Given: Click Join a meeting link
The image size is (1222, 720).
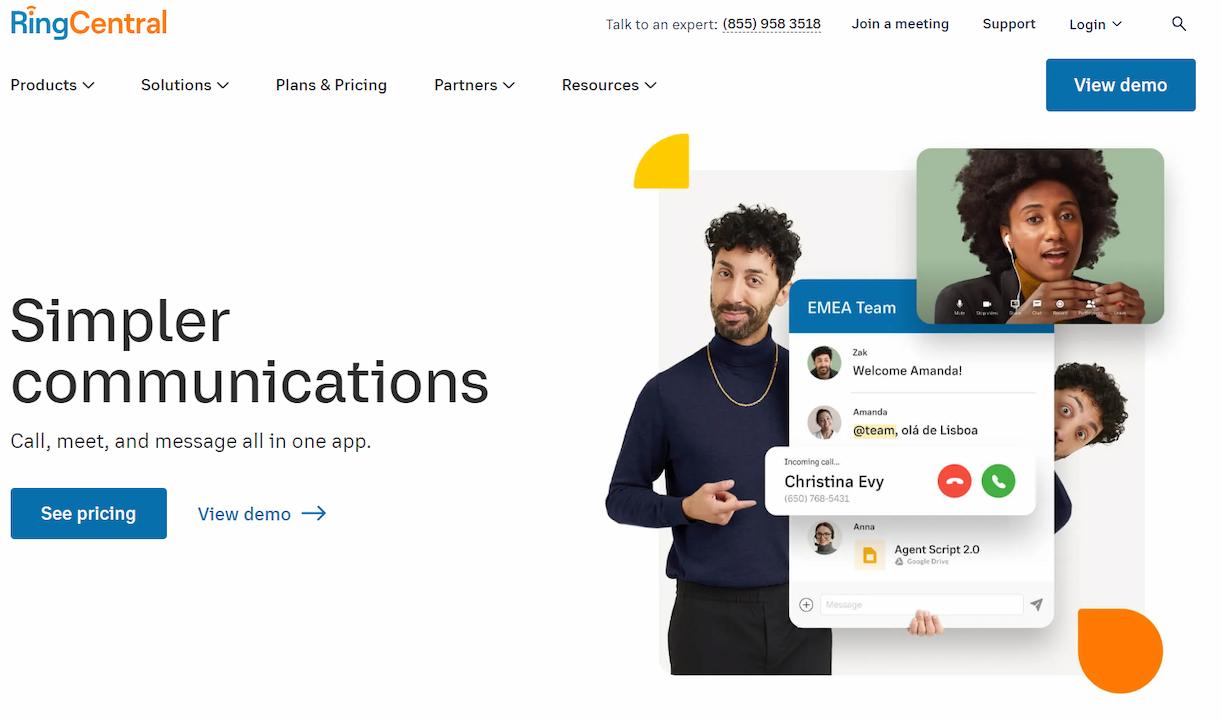Looking at the screenshot, I should [x=900, y=24].
